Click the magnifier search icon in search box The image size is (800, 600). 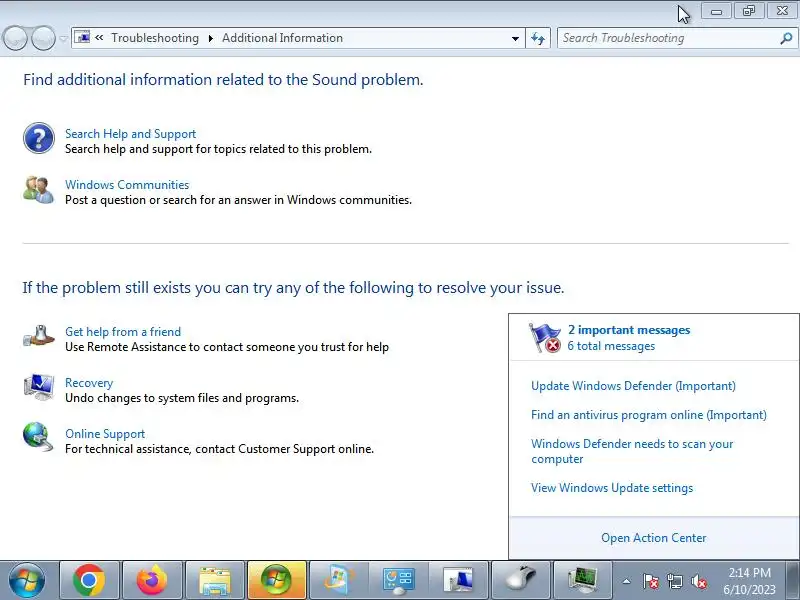click(x=786, y=38)
